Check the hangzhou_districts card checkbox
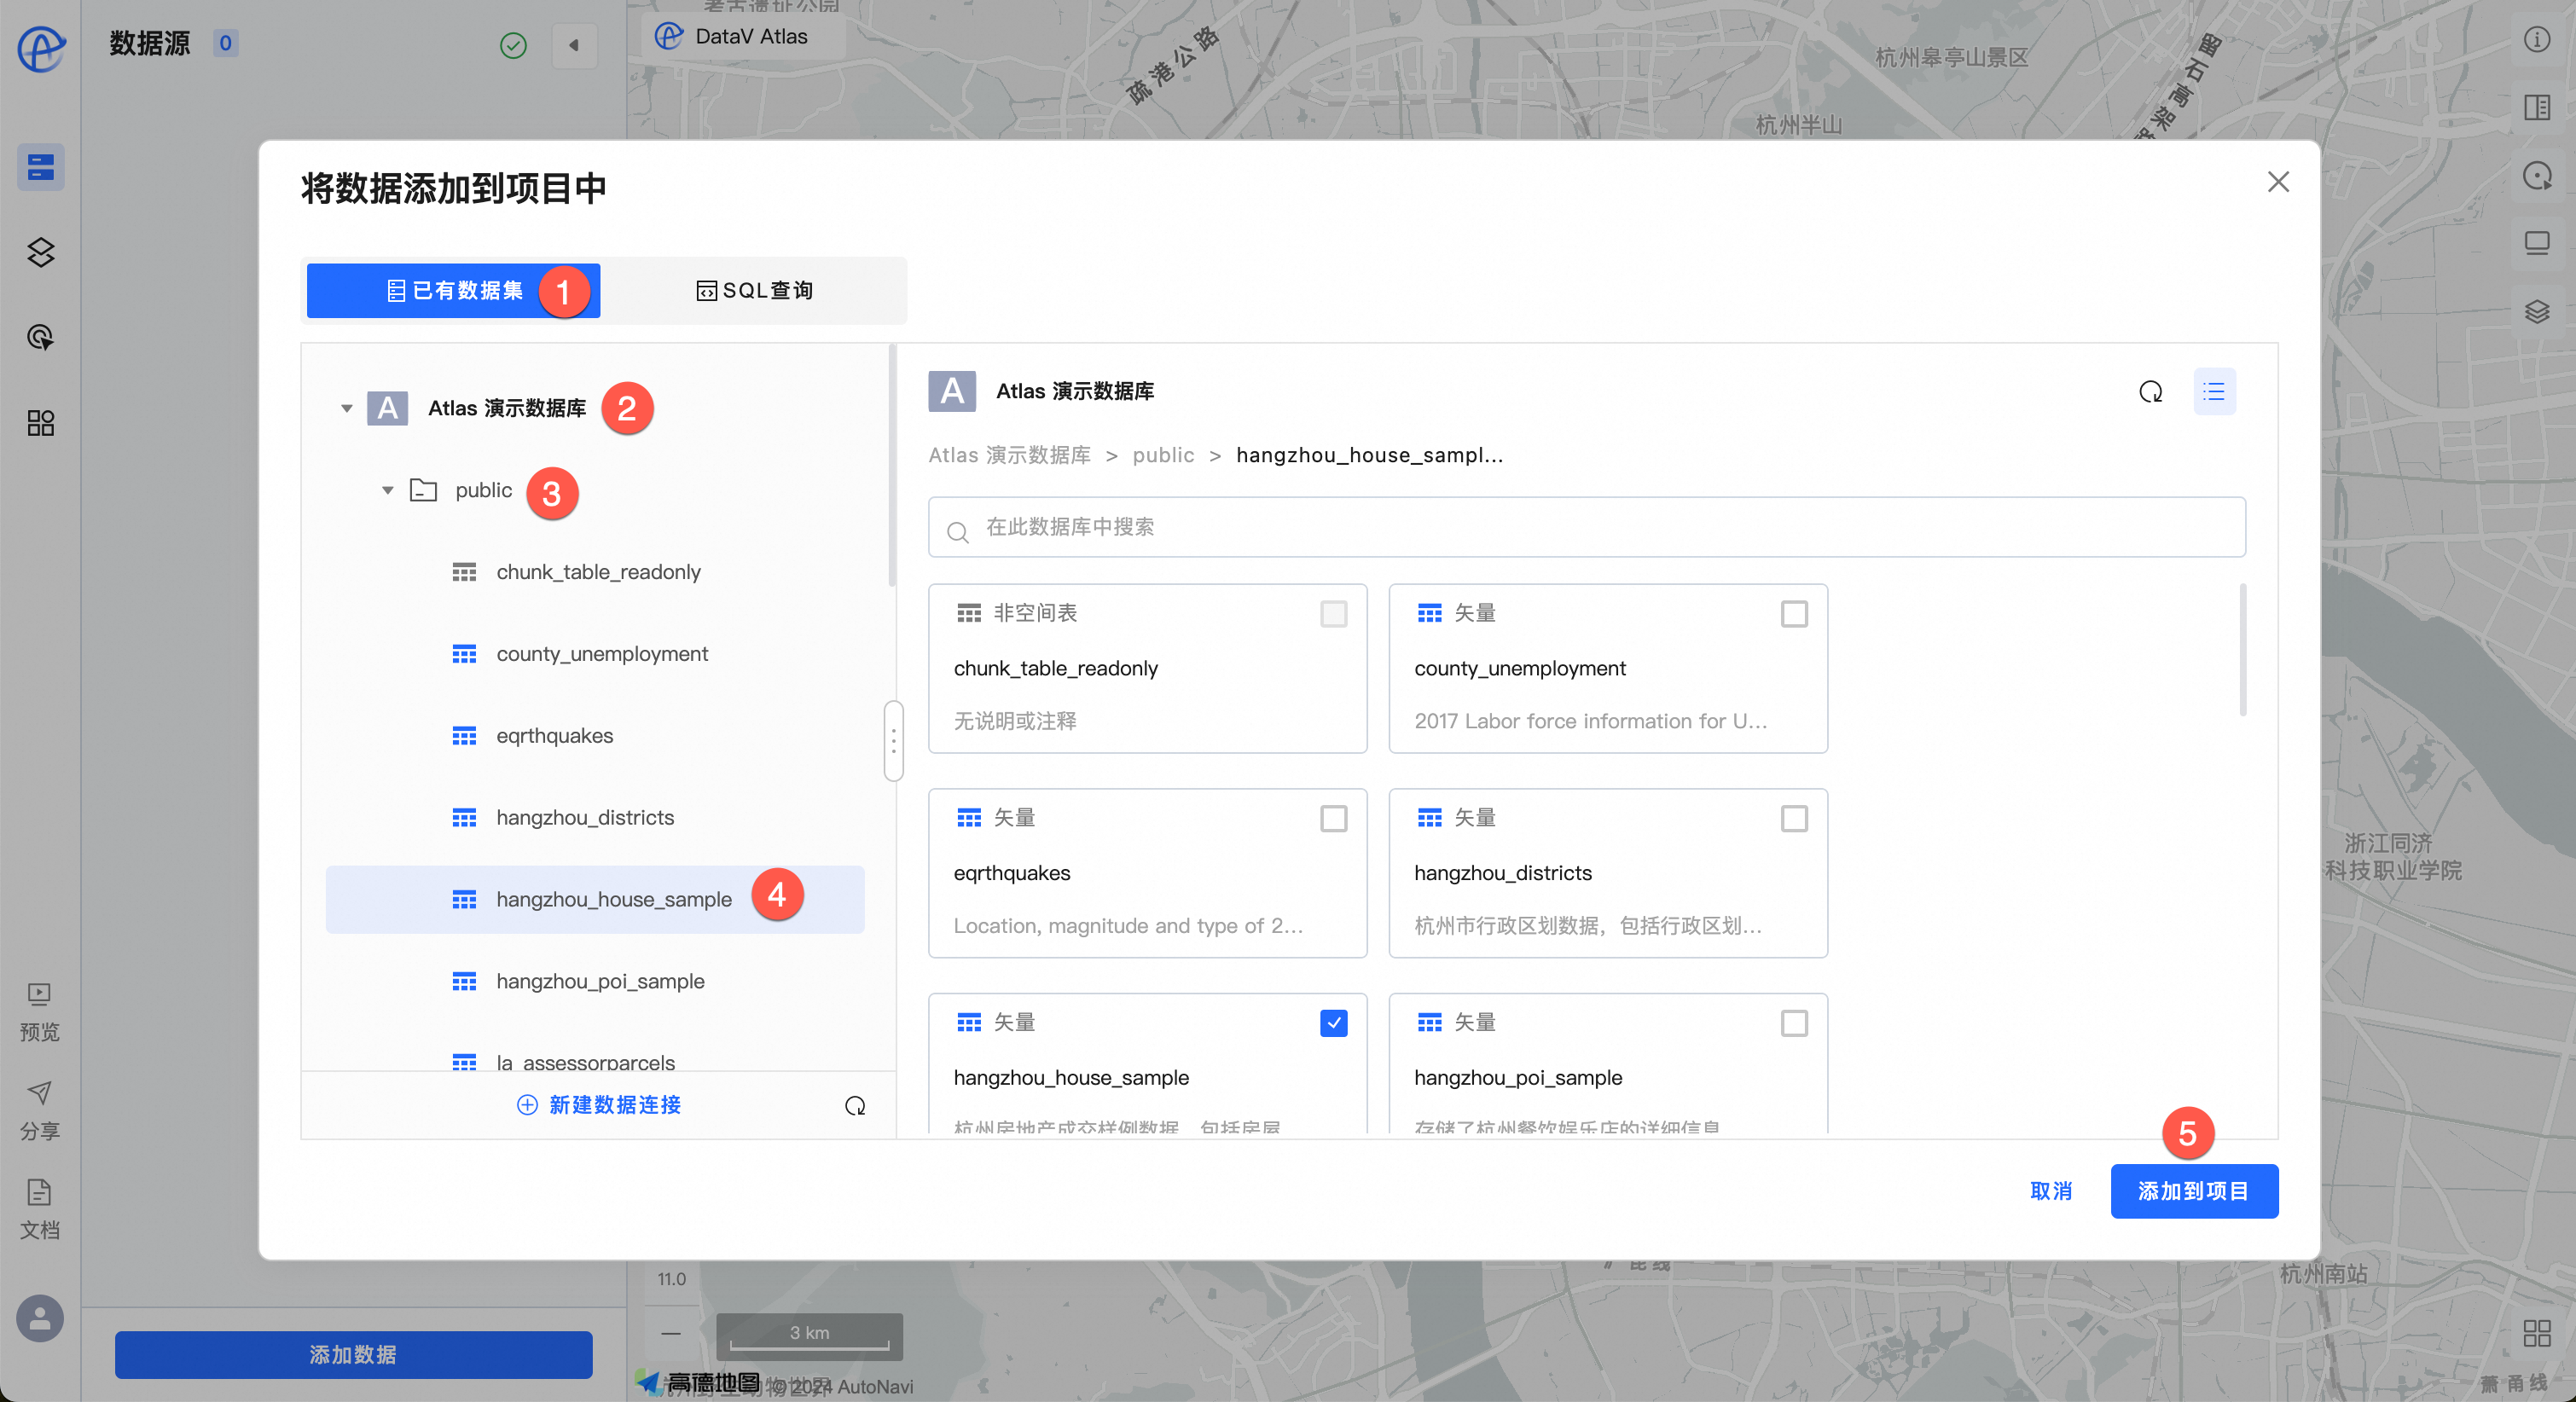This screenshot has width=2576, height=1402. (x=1794, y=818)
